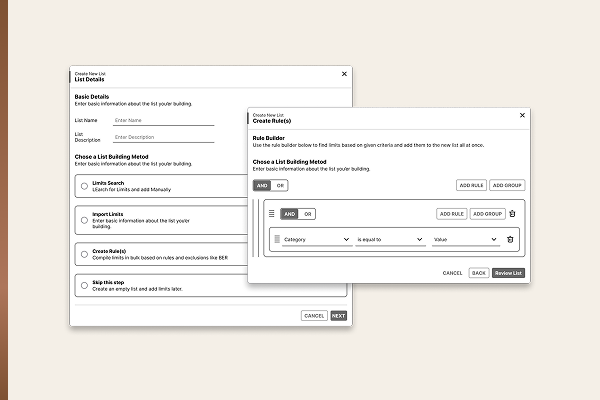Choose the Import Limits radio option

click(83, 221)
